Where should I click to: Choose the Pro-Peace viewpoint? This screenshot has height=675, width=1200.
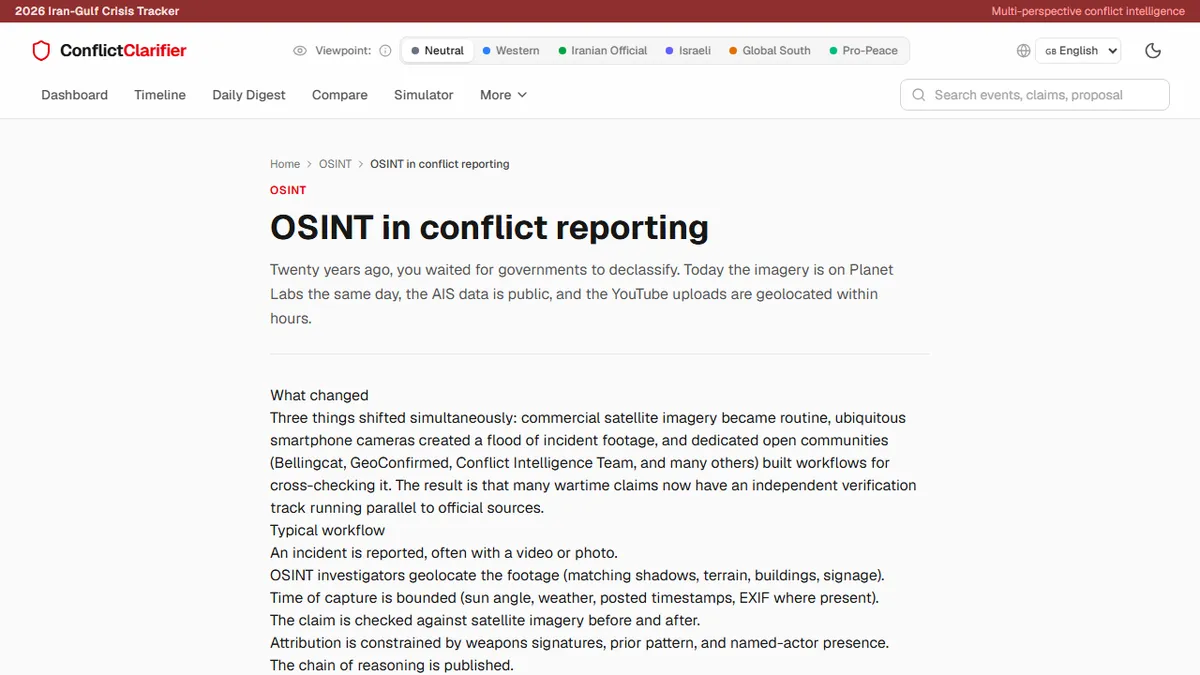[864, 51]
